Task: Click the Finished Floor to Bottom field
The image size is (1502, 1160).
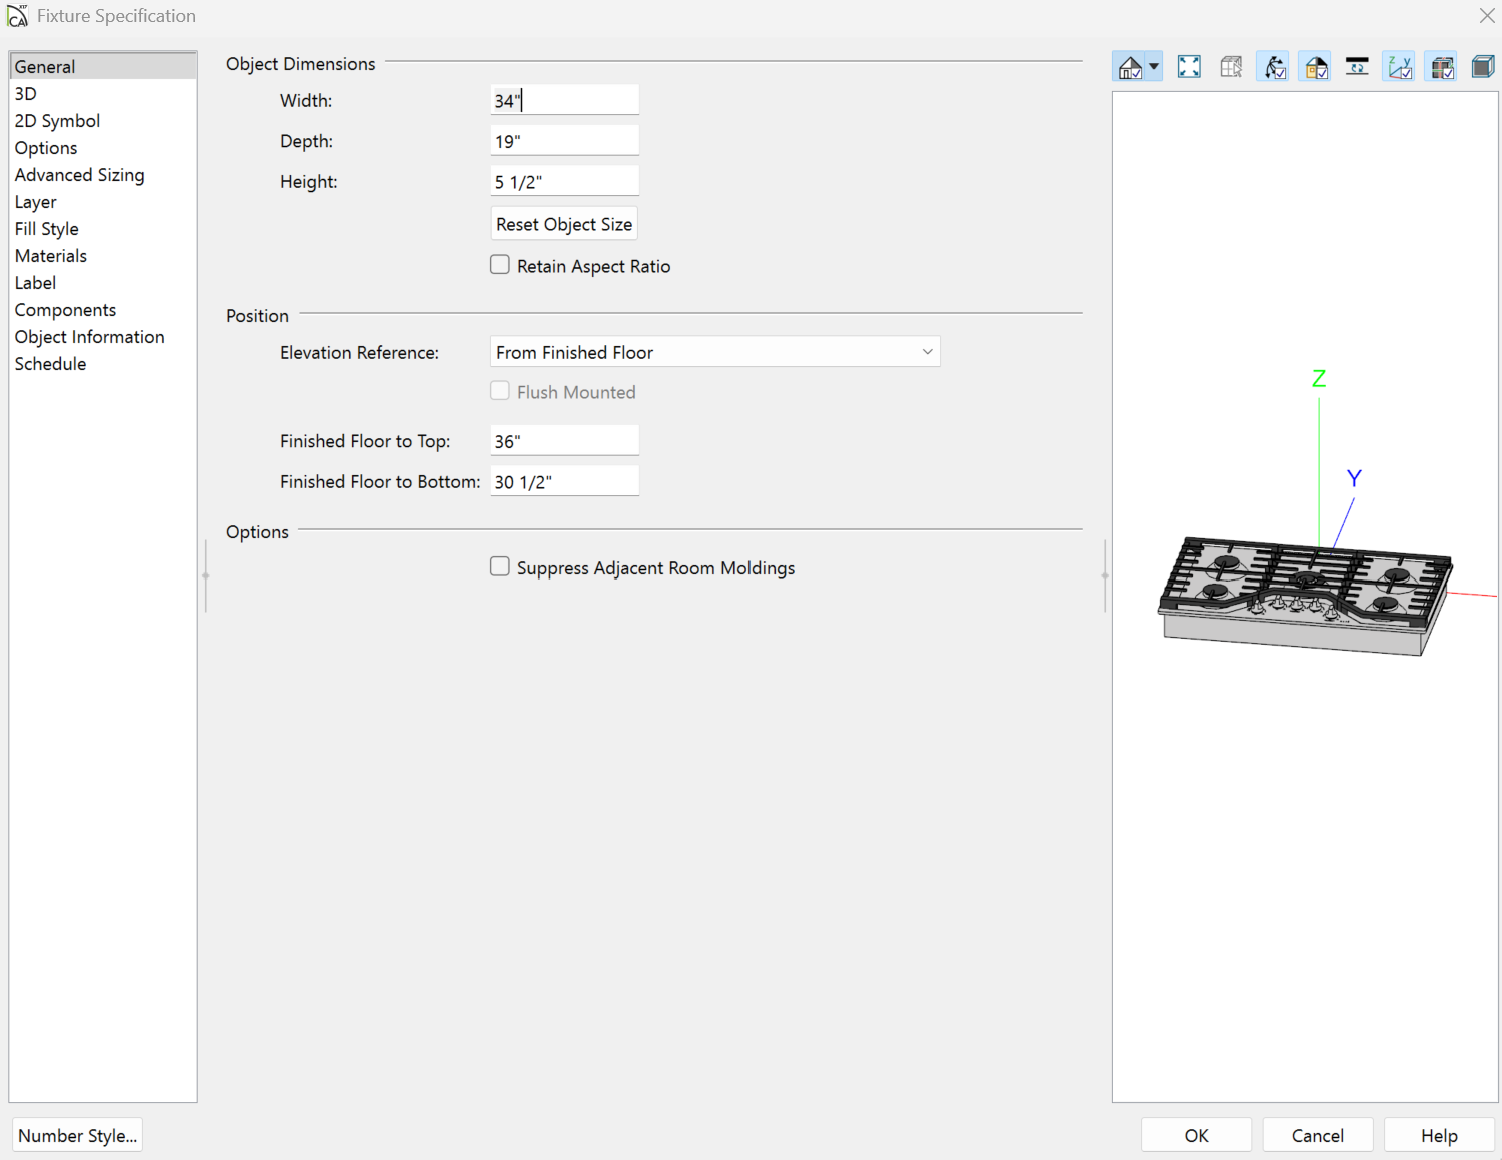Action: coord(564,482)
